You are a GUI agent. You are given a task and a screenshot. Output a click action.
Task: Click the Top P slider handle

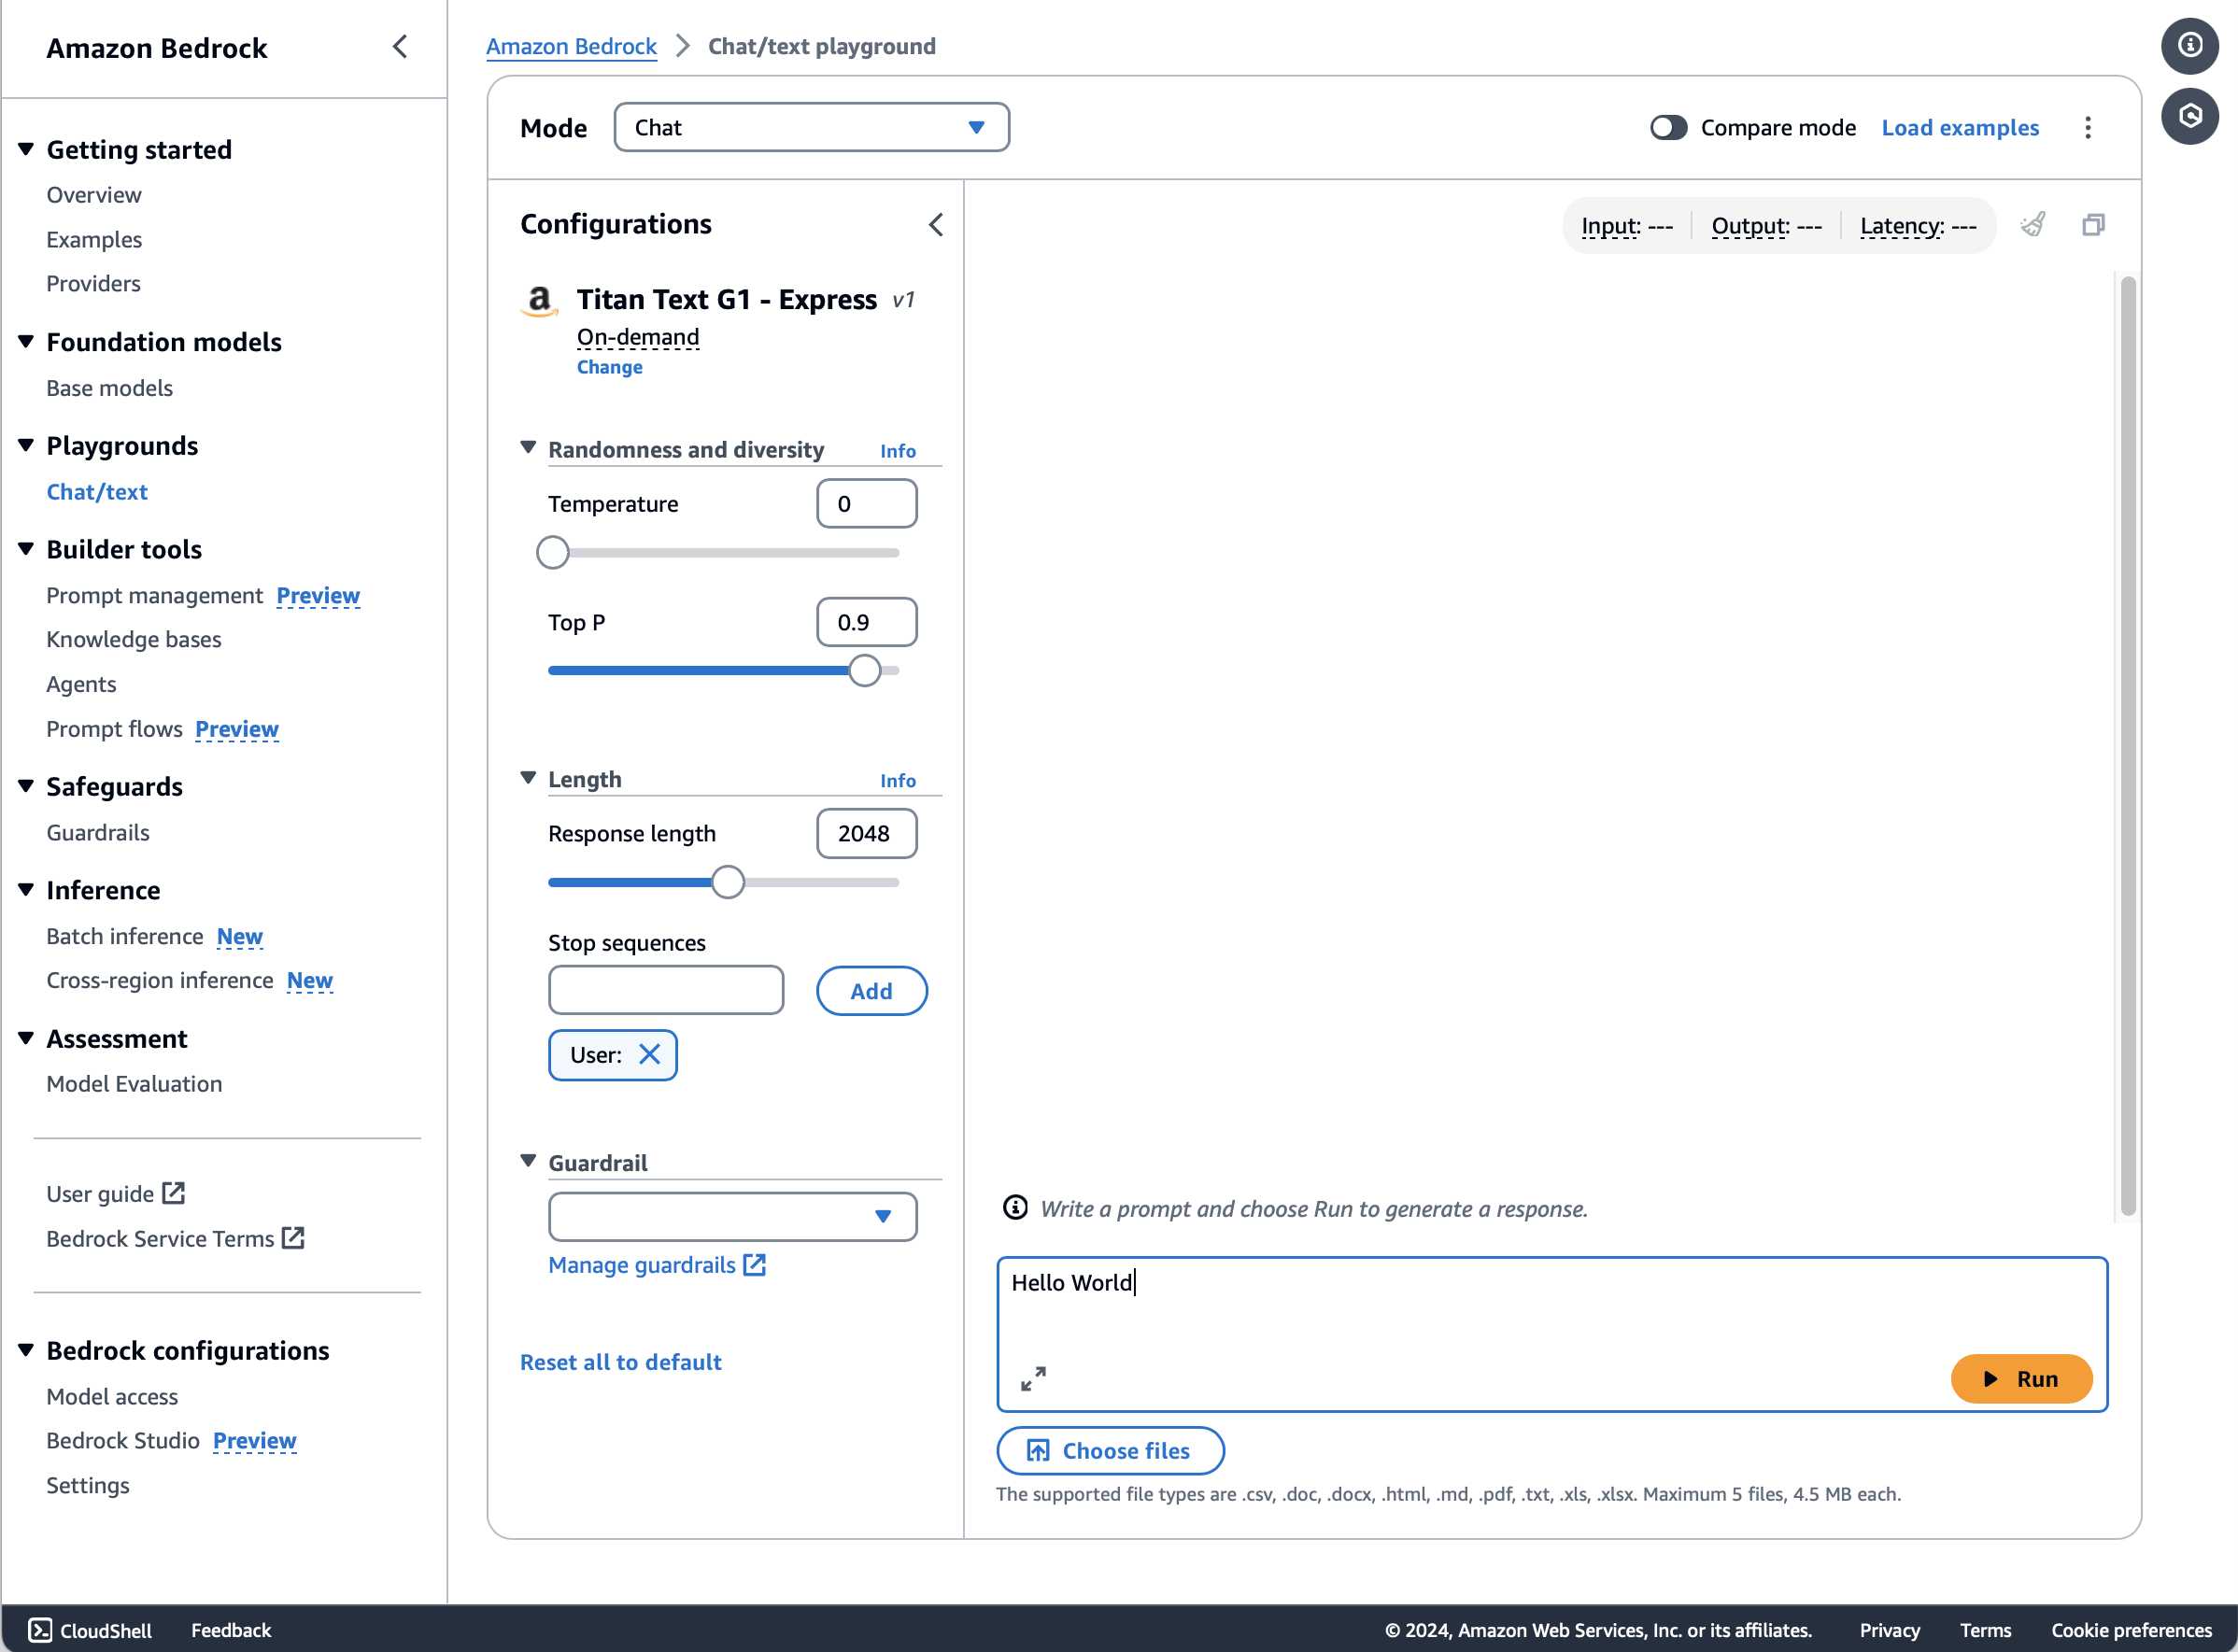(865, 670)
